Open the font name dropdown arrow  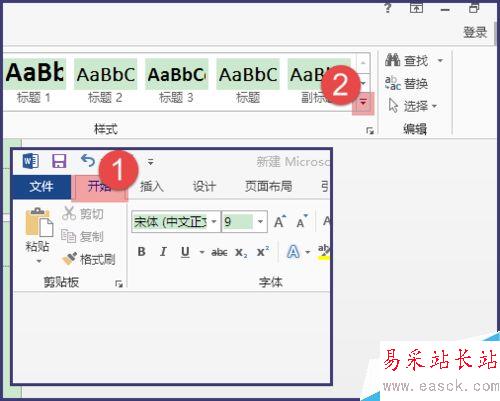point(214,222)
